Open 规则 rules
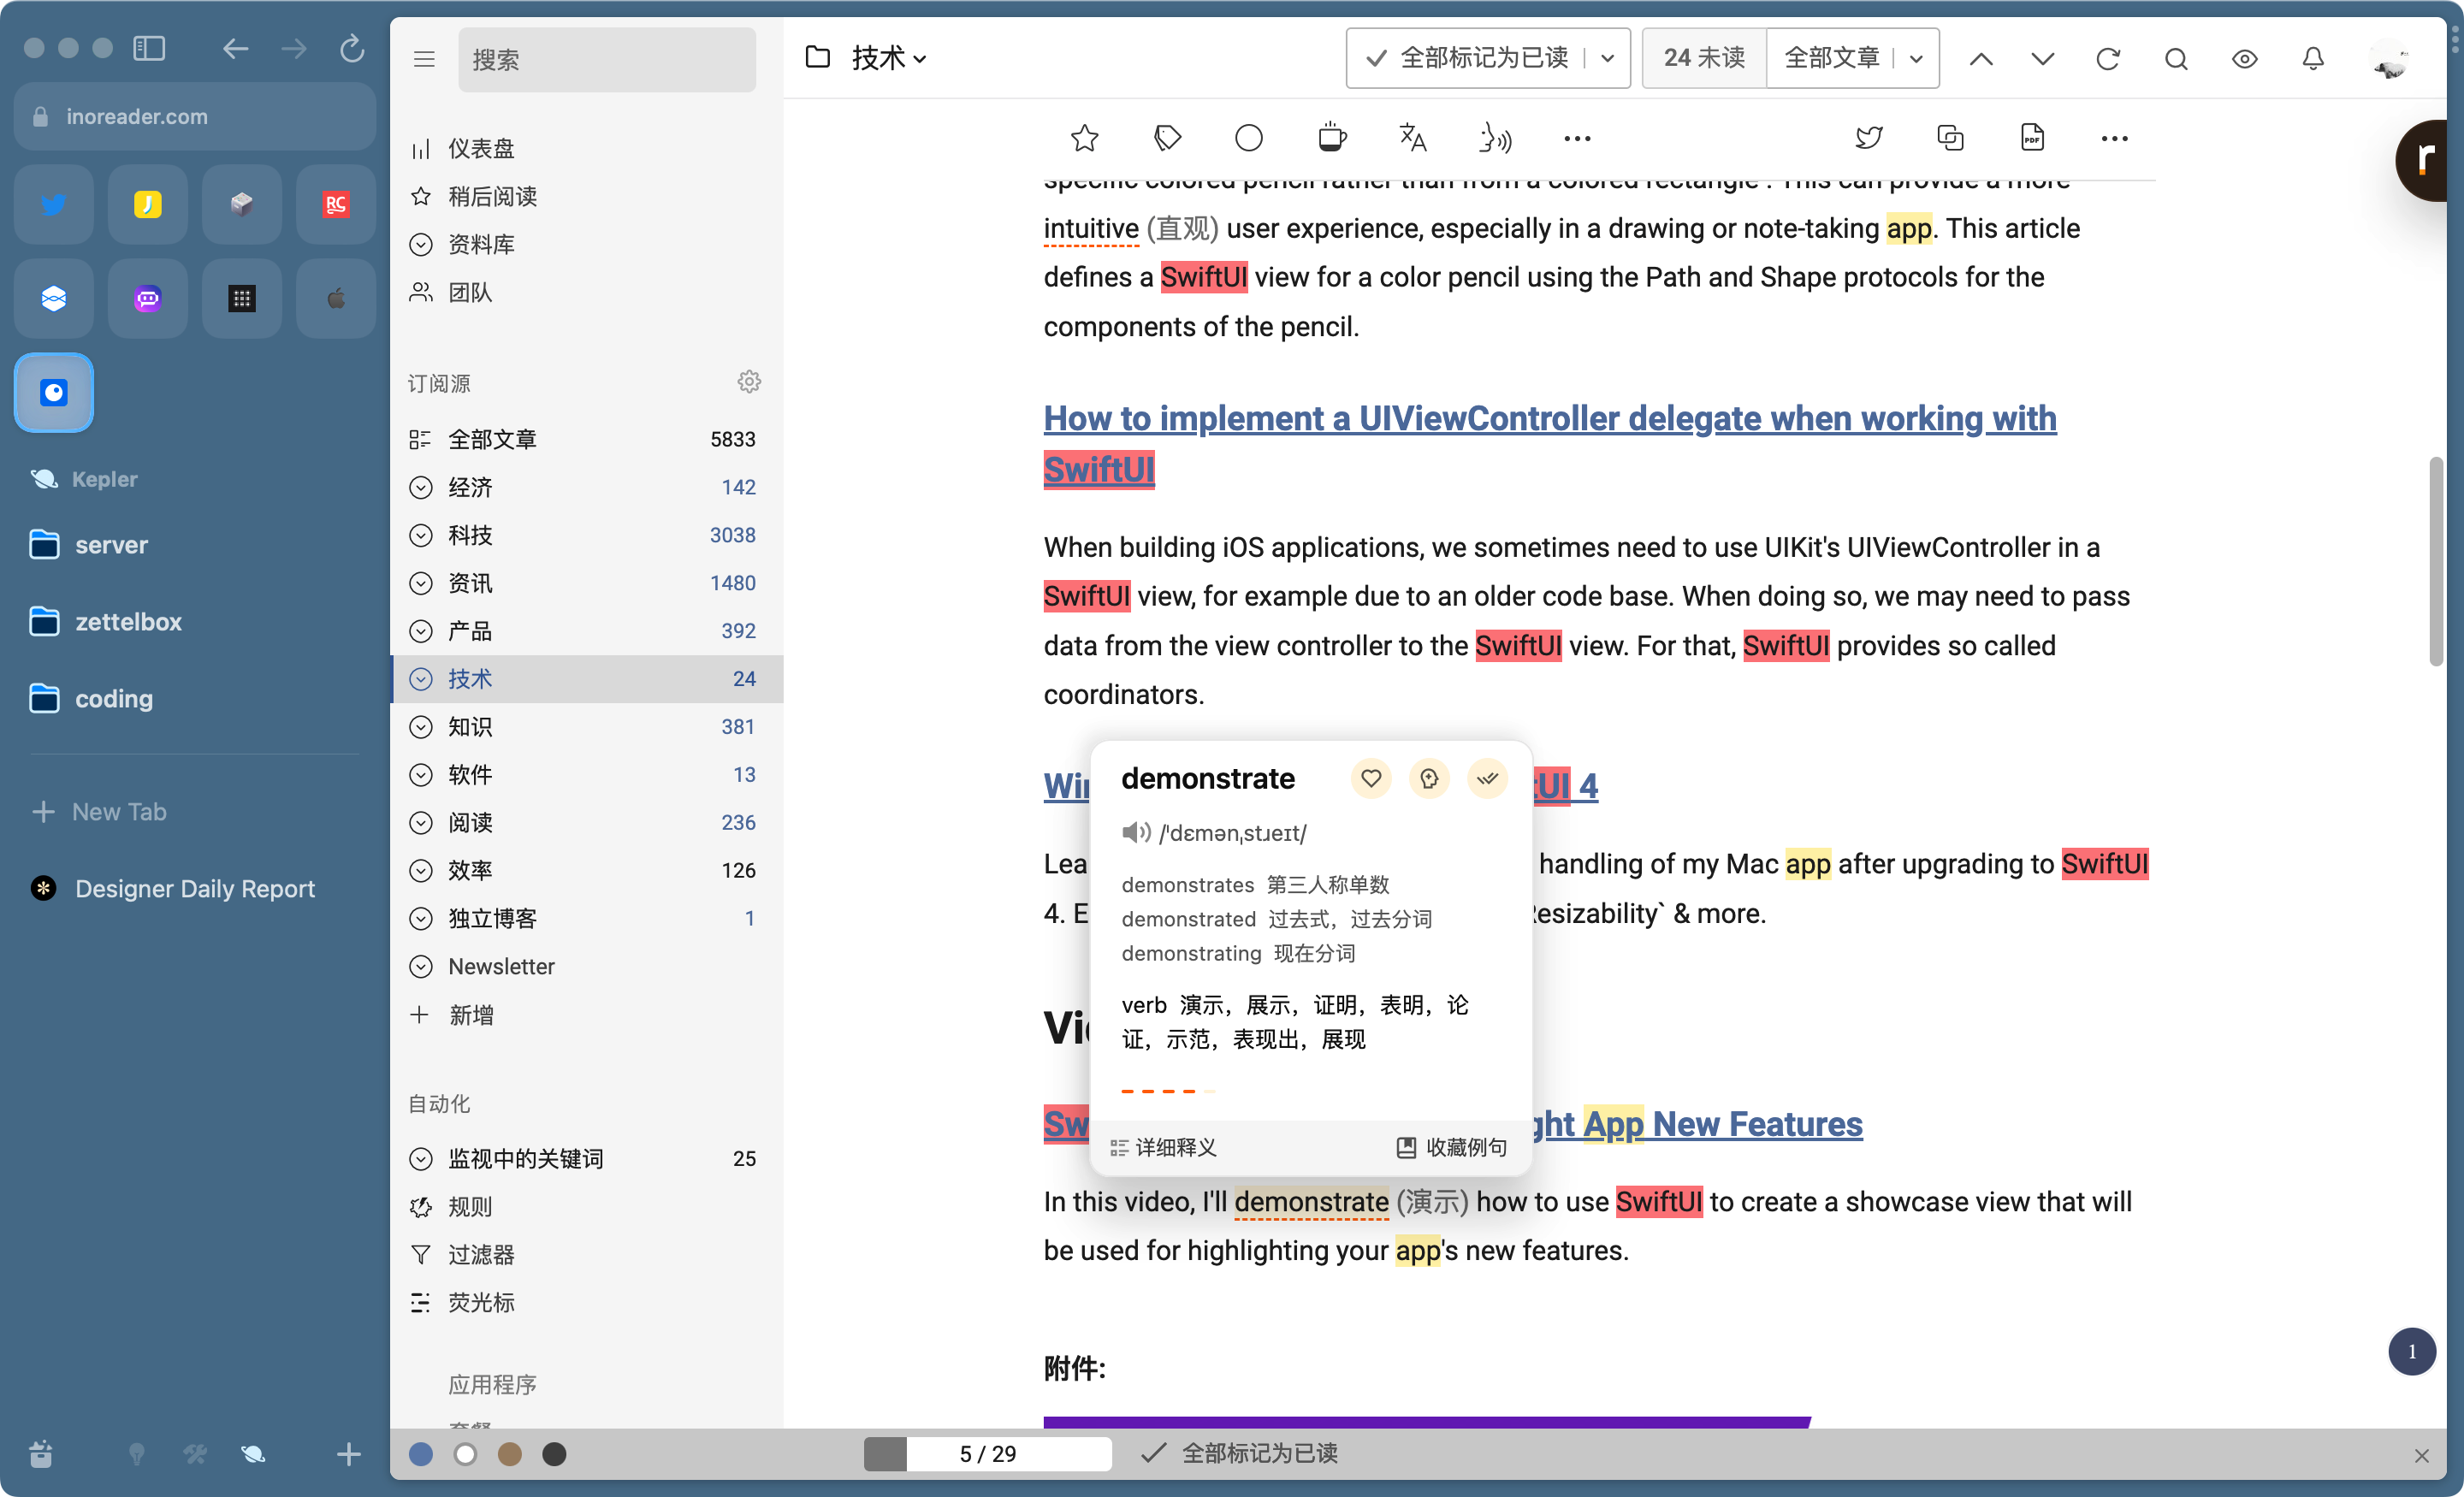Viewport: 2464px width, 1497px height. 470,1207
